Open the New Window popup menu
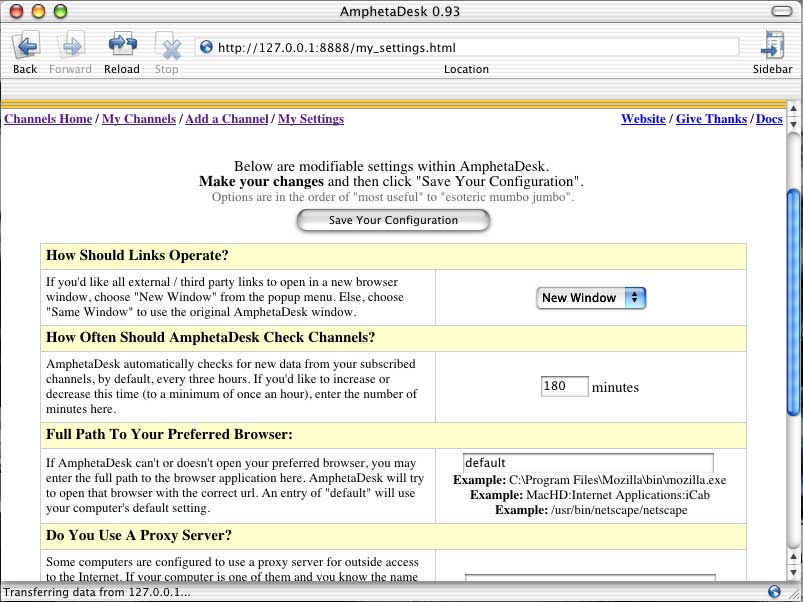The image size is (803, 602). point(591,298)
